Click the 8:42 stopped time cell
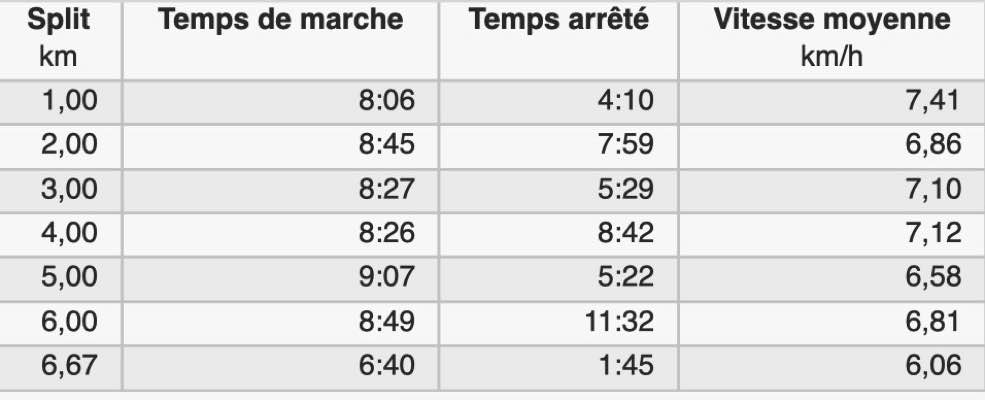 pyautogui.click(x=559, y=234)
